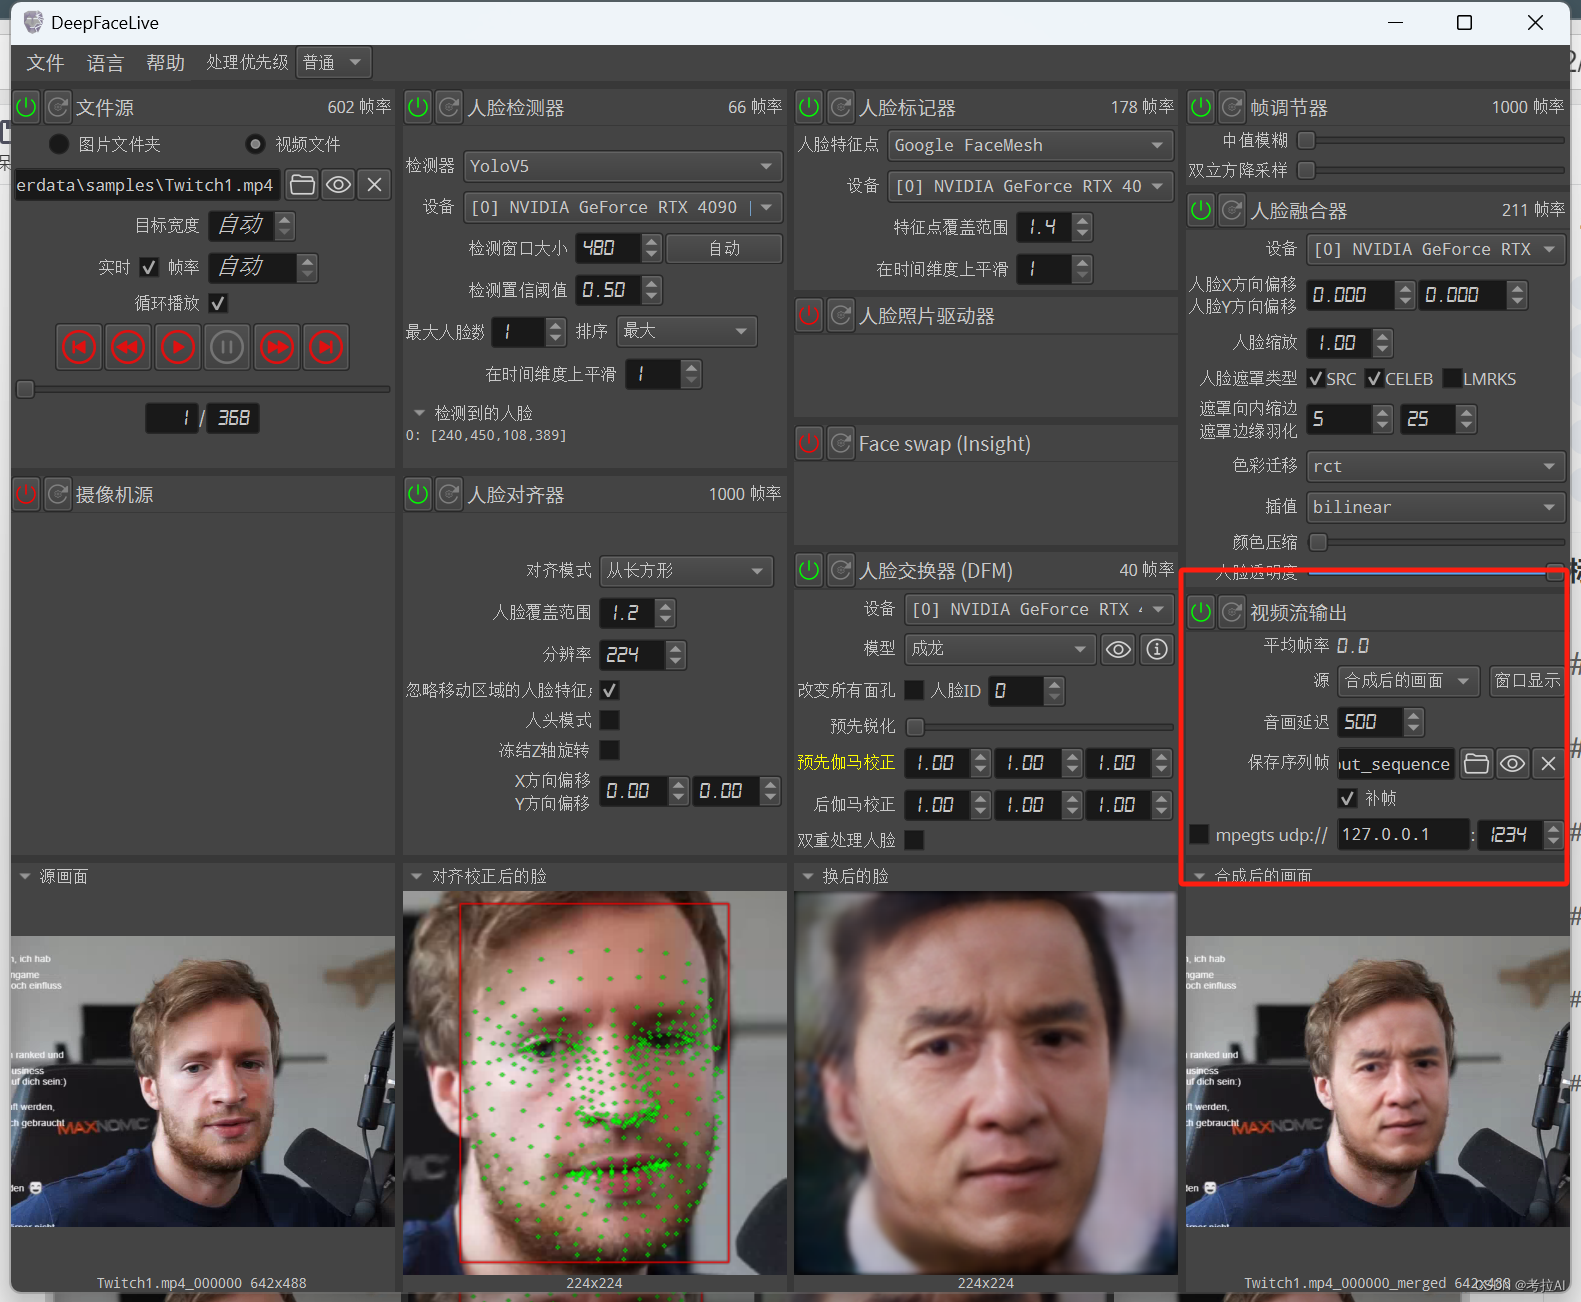Toggle 循环播放 checkbox
Image resolution: width=1581 pixels, height=1302 pixels.
[218, 302]
